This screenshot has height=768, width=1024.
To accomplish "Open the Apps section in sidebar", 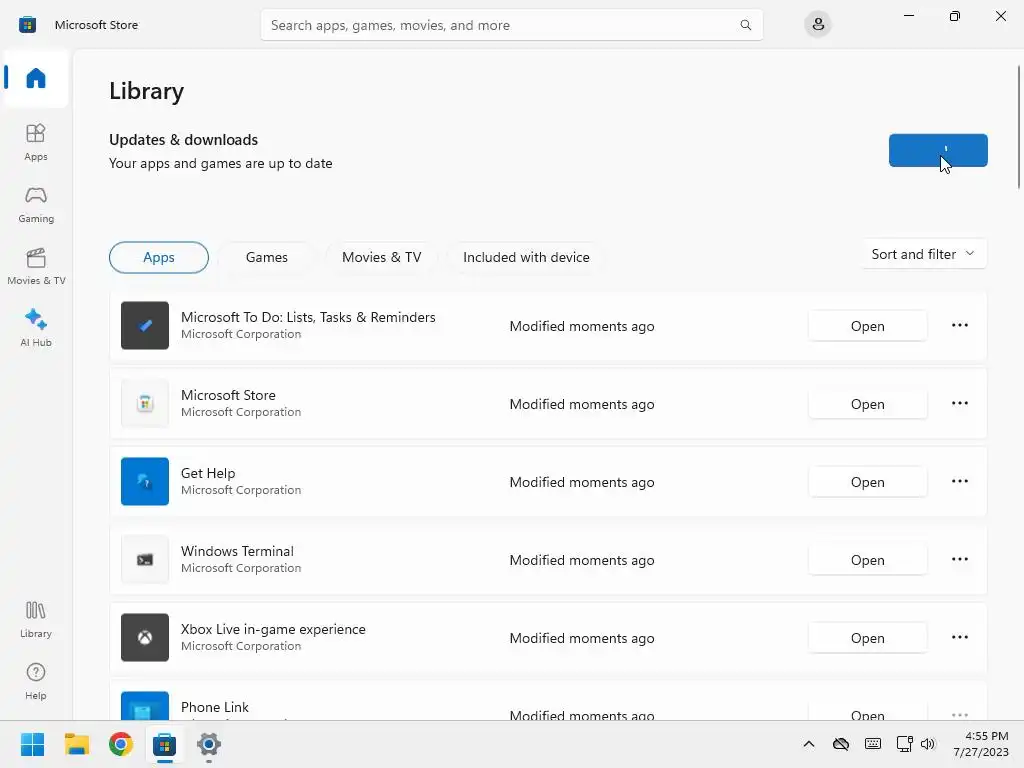I will pyautogui.click(x=36, y=142).
